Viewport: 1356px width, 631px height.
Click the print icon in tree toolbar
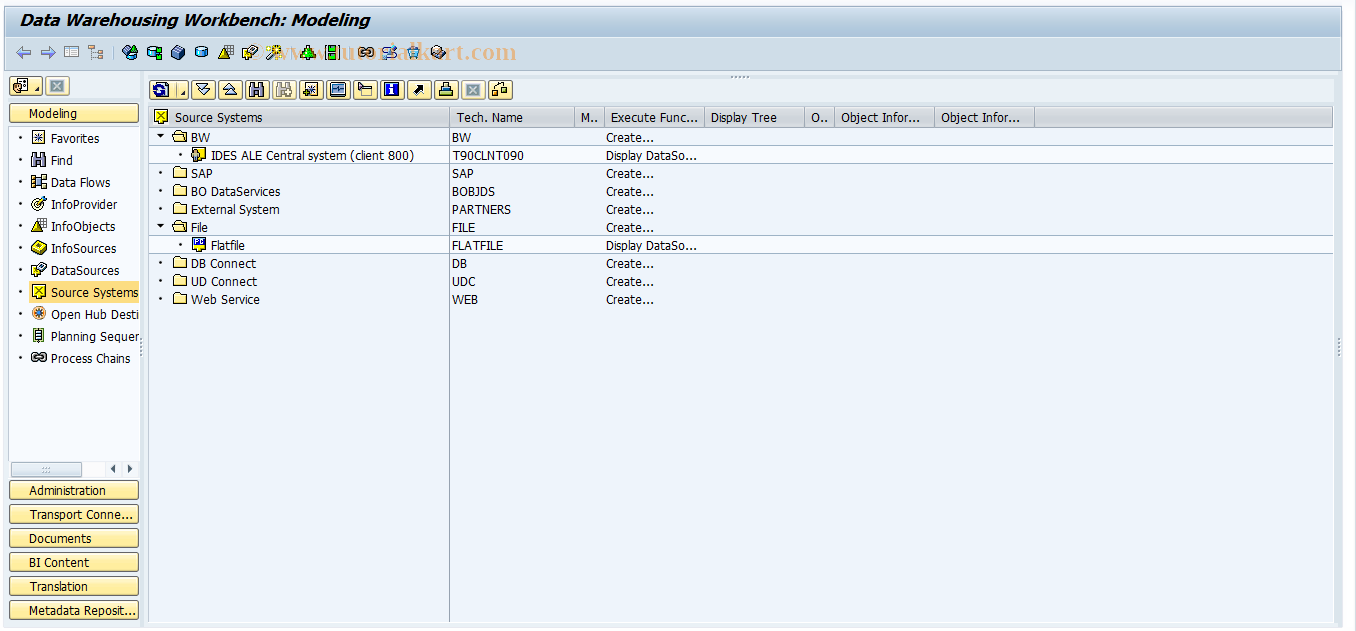(446, 90)
